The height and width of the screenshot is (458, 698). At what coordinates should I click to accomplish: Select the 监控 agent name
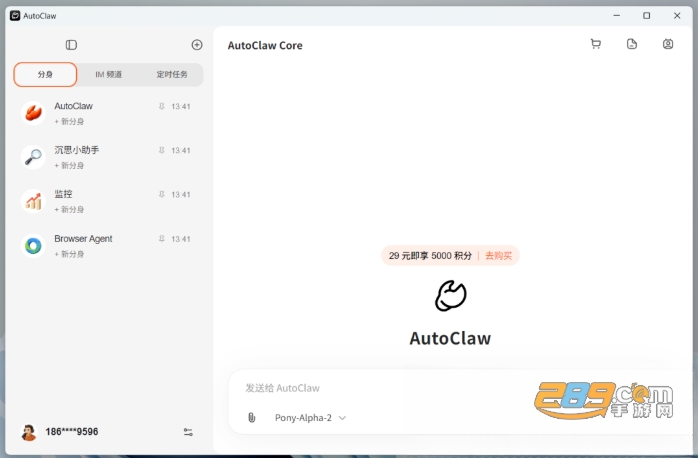(x=63, y=194)
